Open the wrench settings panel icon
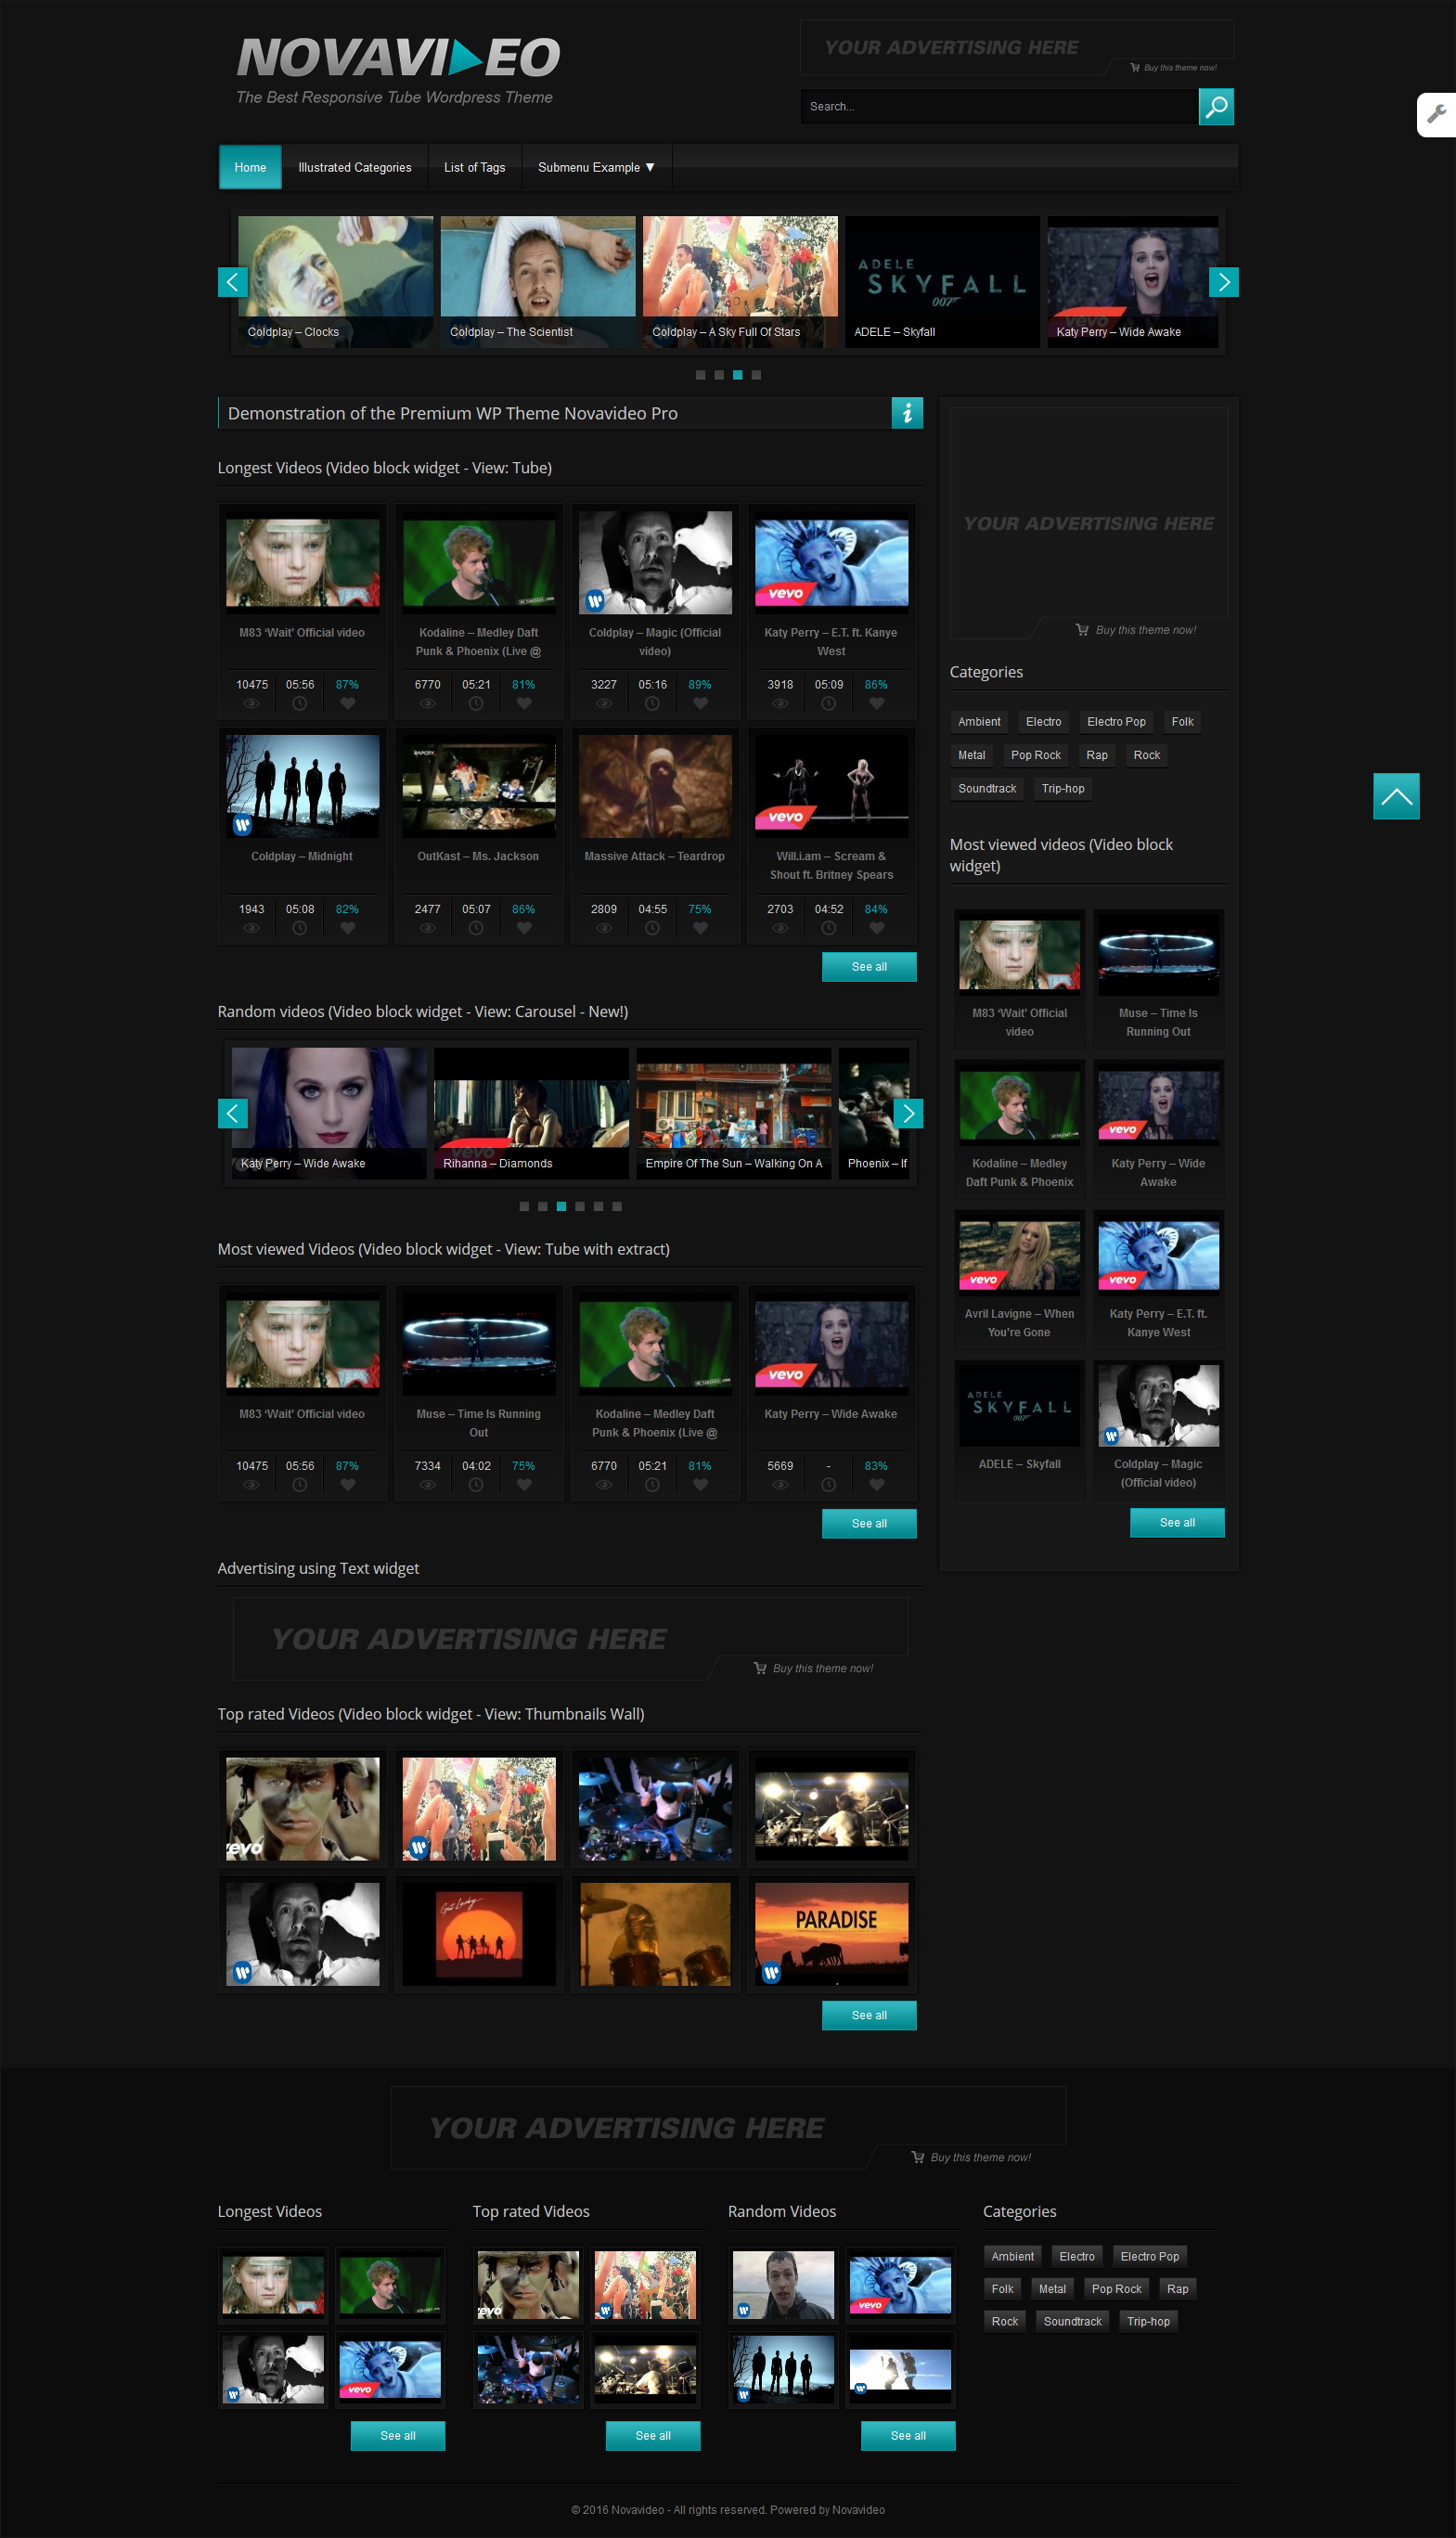Viewport: 1456px width, 2538px height. [1436, 114]
